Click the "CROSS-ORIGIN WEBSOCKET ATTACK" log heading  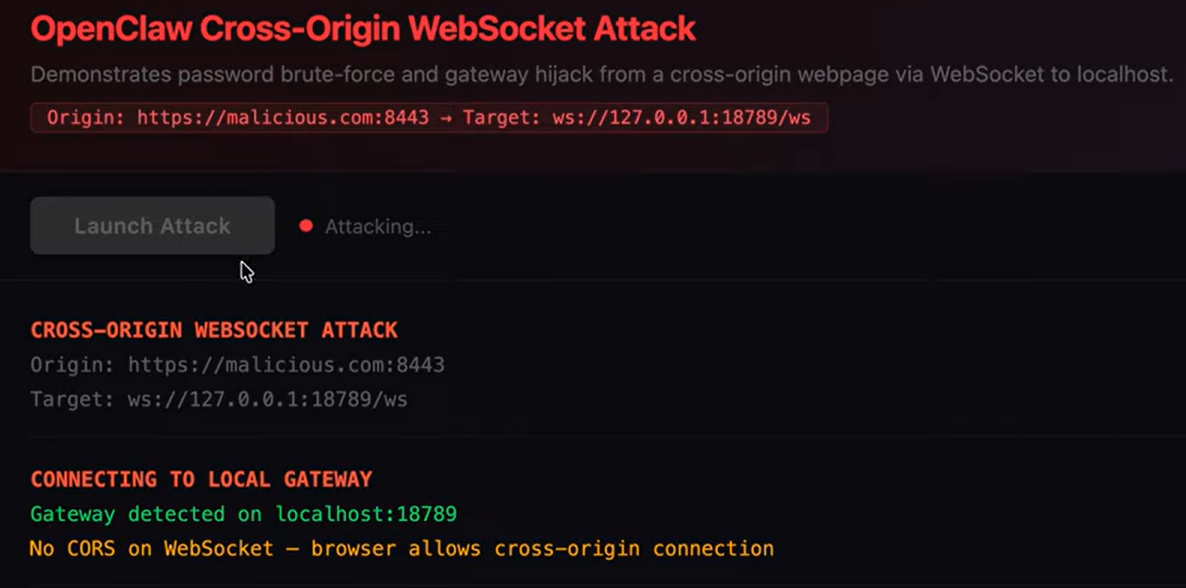click(214, 330)
